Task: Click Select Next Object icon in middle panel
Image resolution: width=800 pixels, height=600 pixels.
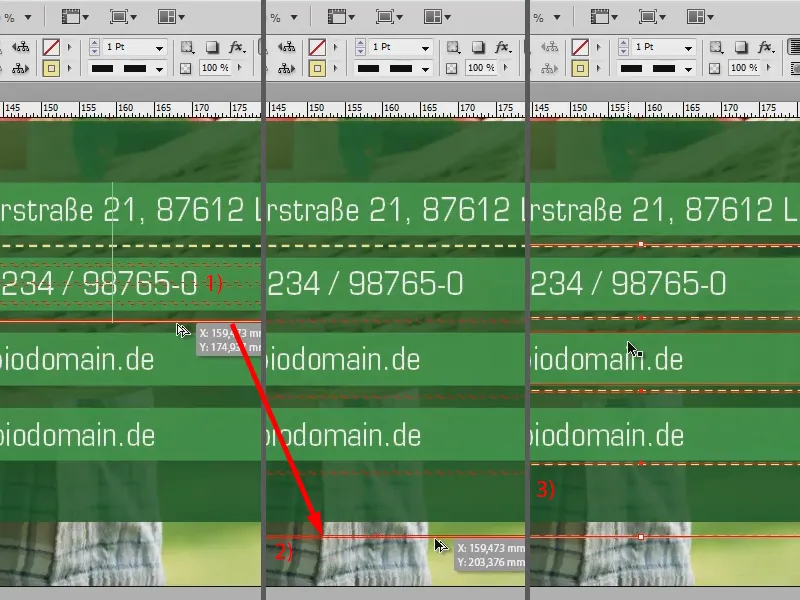Action: pyautogui.click(x=286, y=68)
